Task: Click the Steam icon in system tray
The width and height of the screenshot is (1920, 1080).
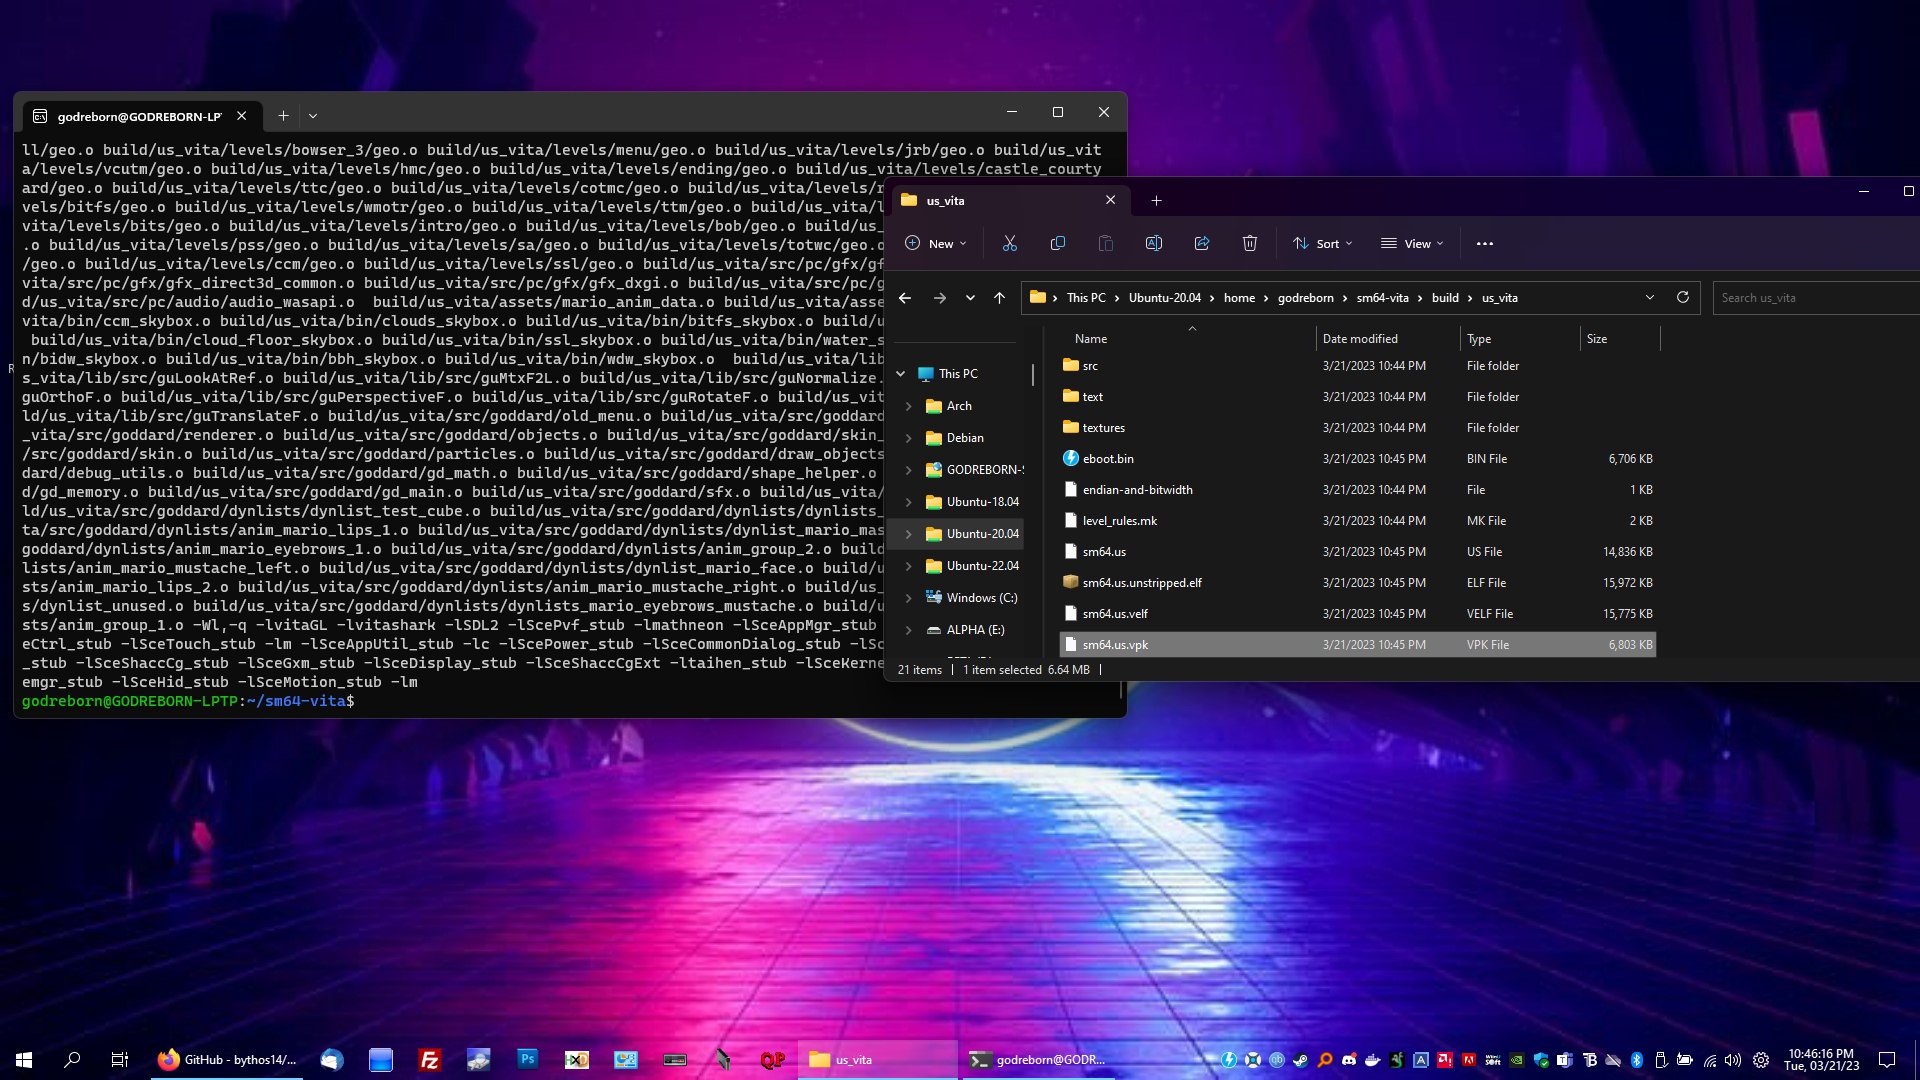Action: [1301, 1060]
